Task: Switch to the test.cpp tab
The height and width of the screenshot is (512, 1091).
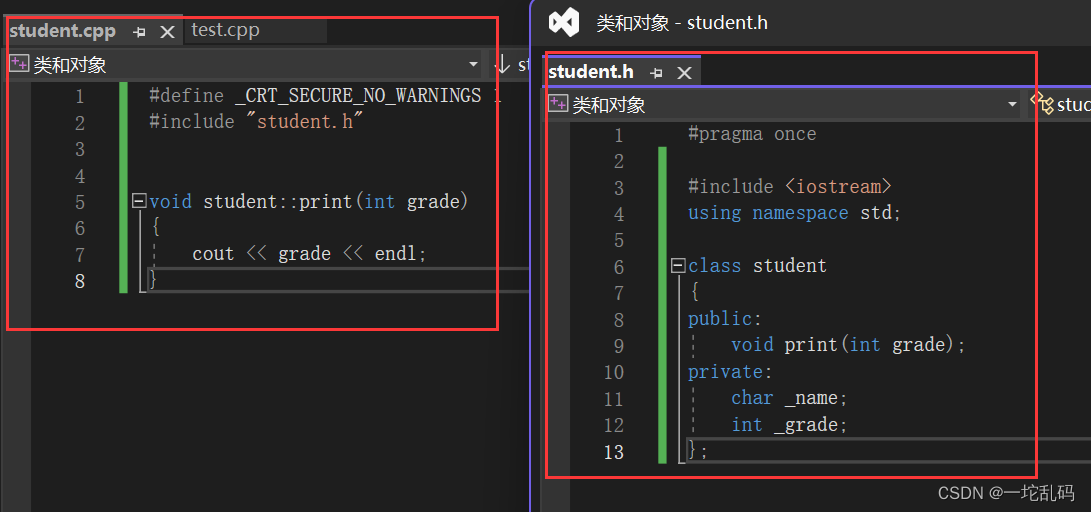Action: tap(225, 31)
